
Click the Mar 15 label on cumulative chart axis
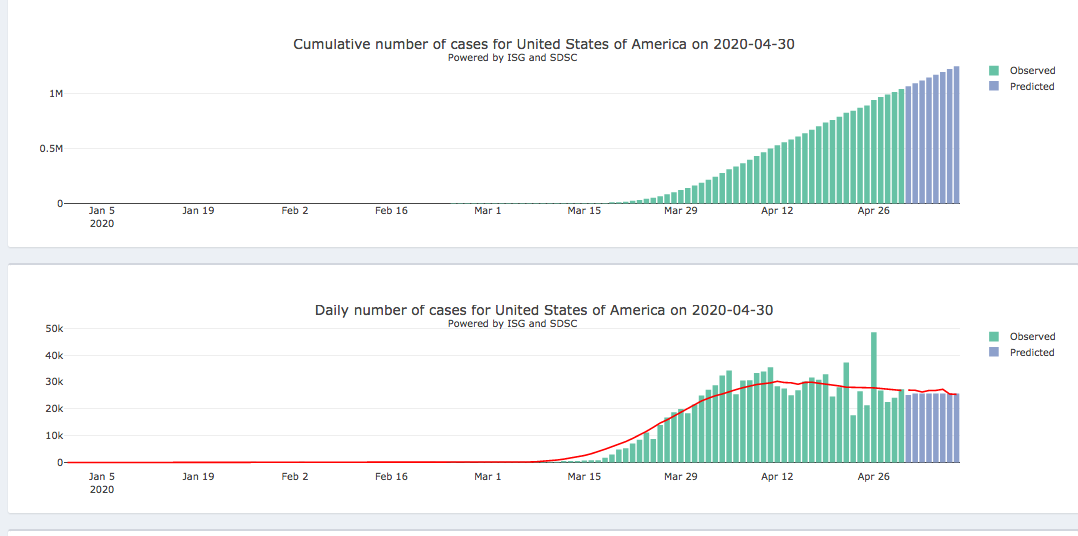point(584,211)
